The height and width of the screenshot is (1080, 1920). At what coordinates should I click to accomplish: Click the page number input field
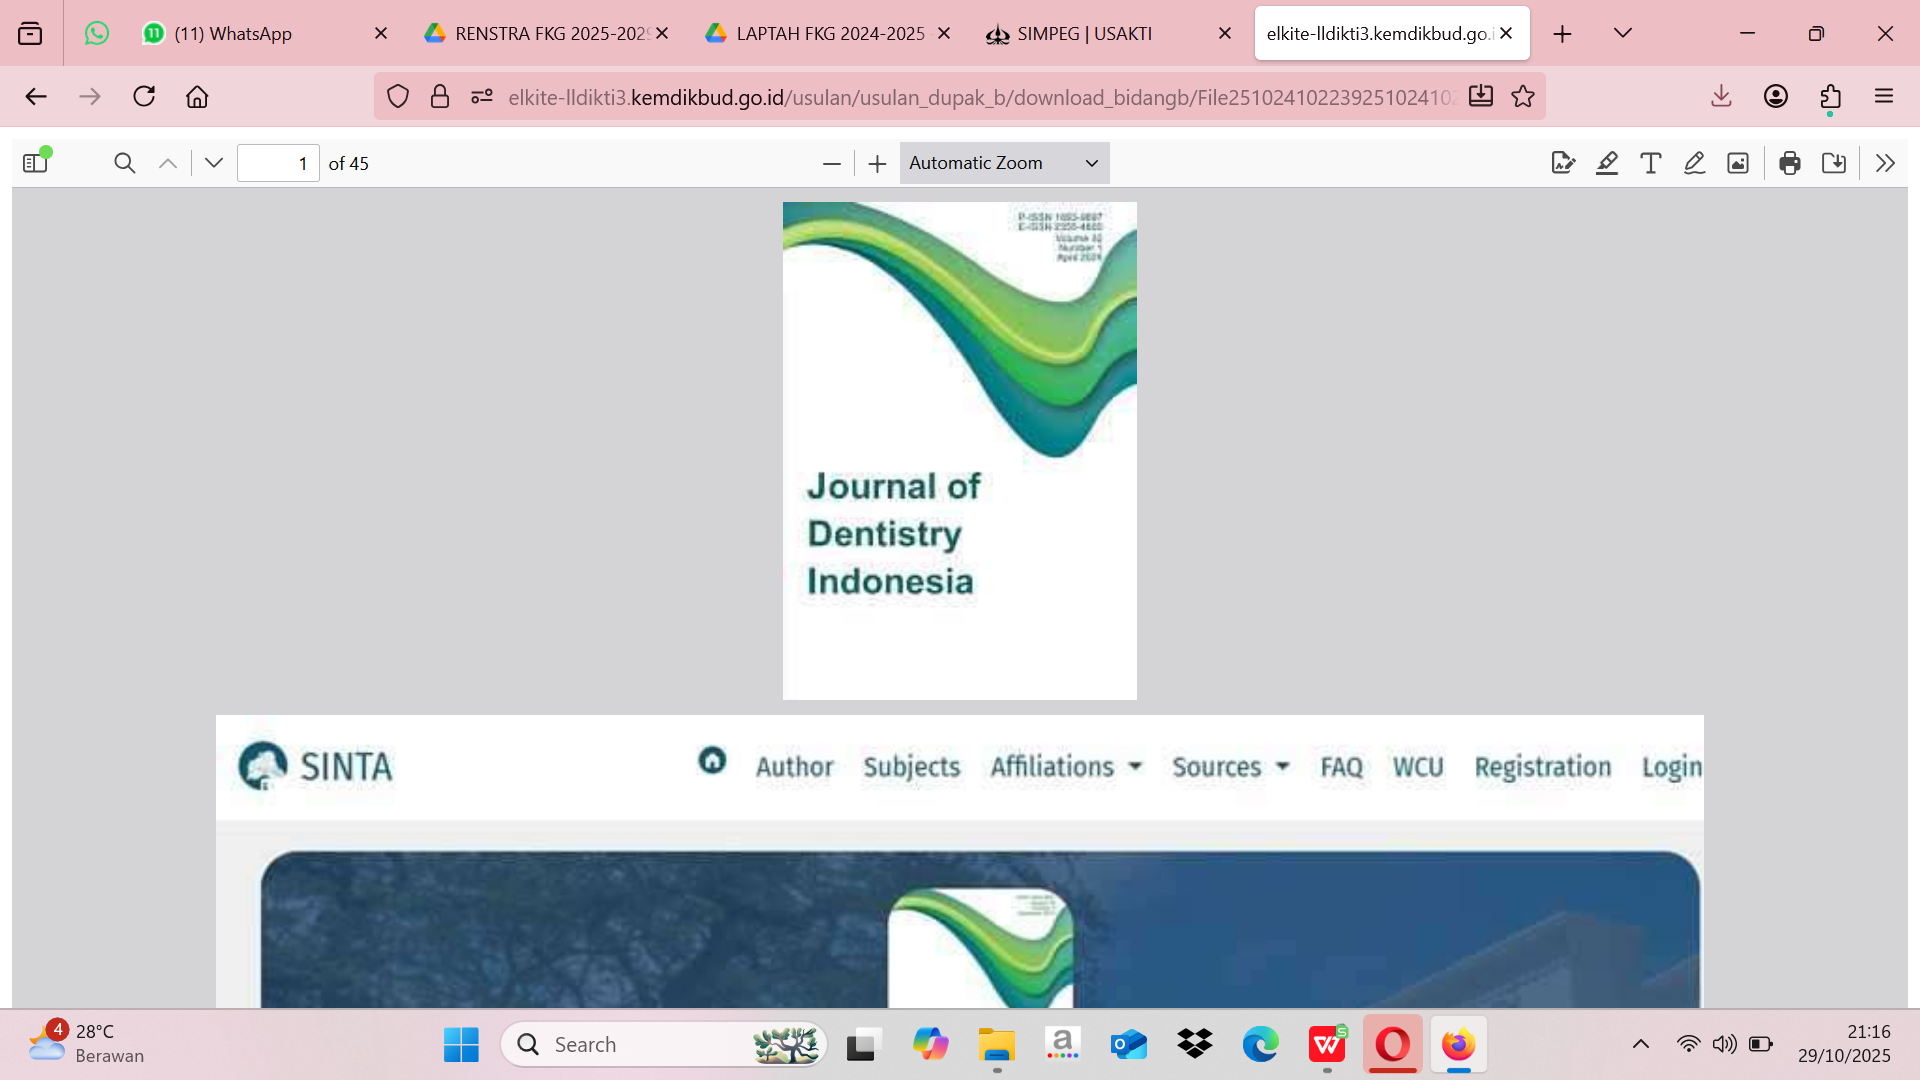(x=278, y=163)
